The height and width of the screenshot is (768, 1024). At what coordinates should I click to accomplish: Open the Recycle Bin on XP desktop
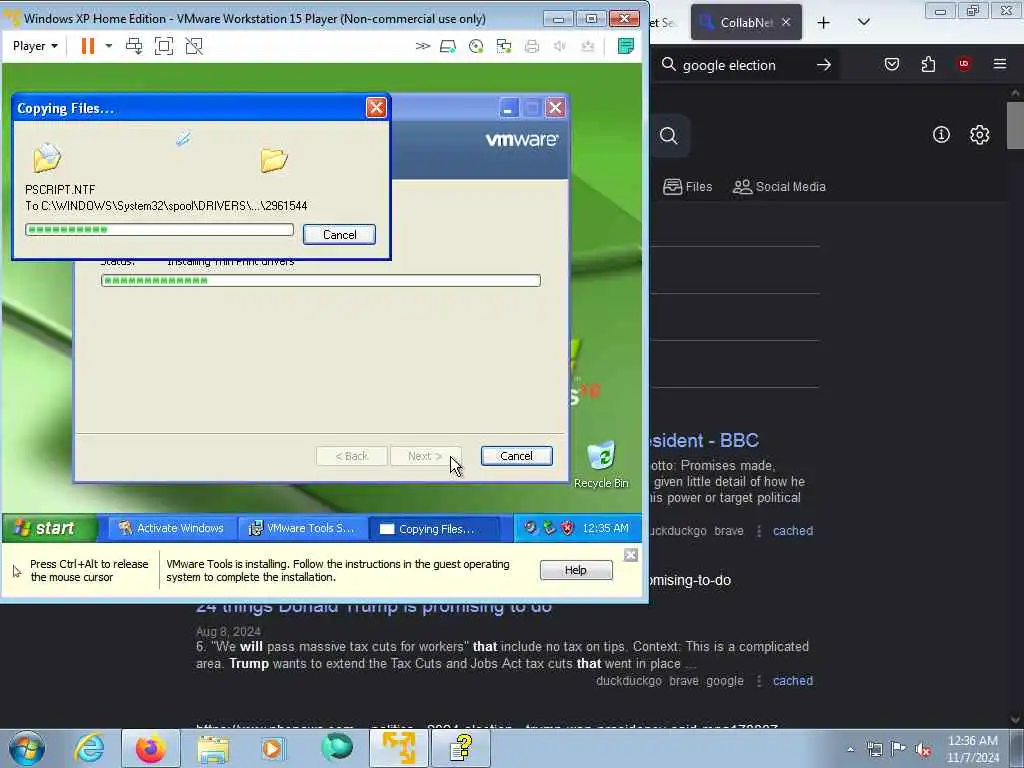pos(601,464)
